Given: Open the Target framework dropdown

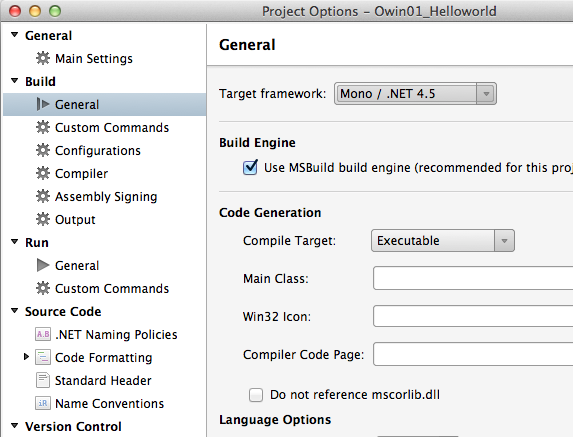Looking at the screenshot, I should point(415,94).
